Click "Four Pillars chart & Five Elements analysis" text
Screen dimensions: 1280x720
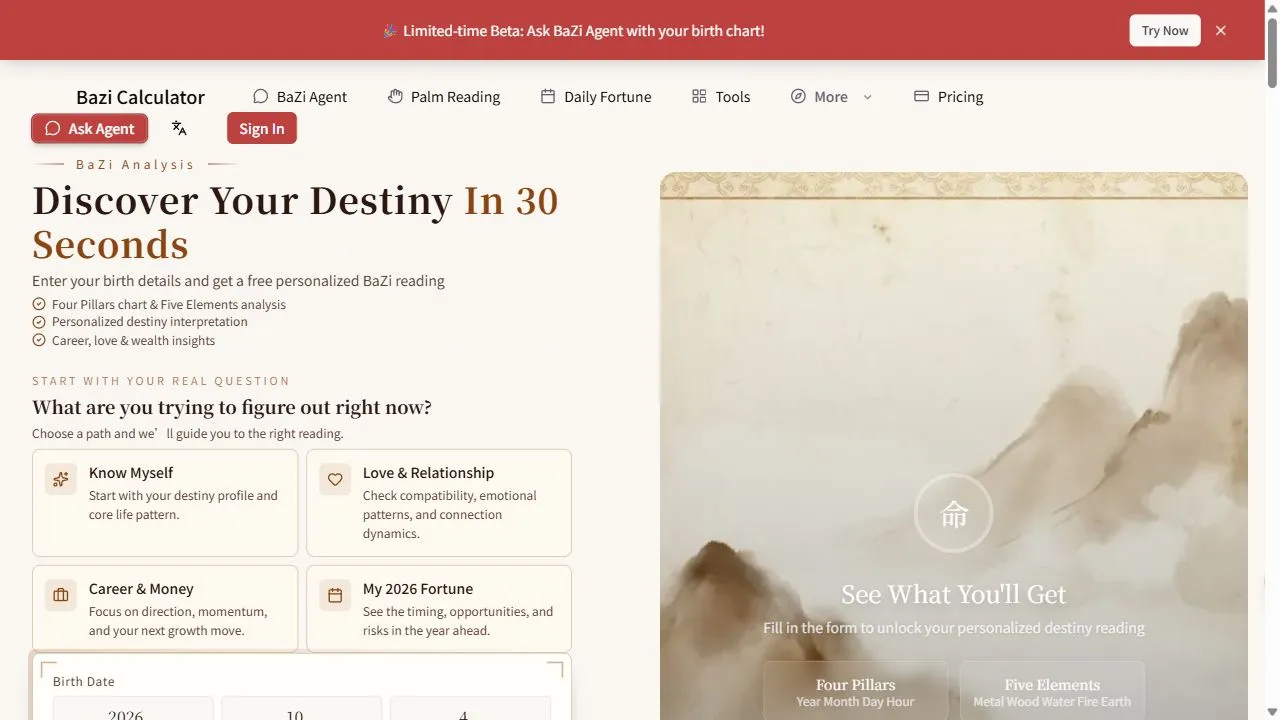point(169,304)
